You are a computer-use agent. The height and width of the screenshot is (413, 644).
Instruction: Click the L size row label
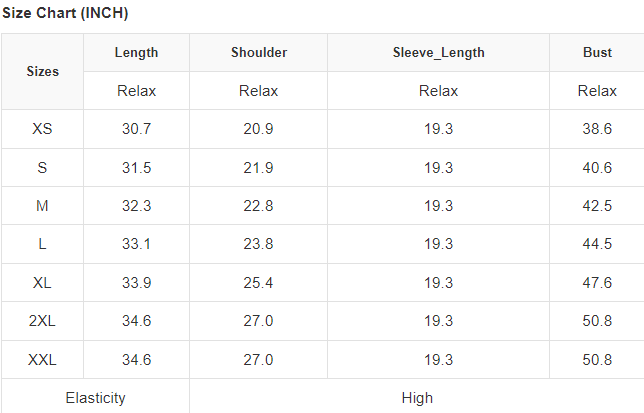[x=42, y=244]
